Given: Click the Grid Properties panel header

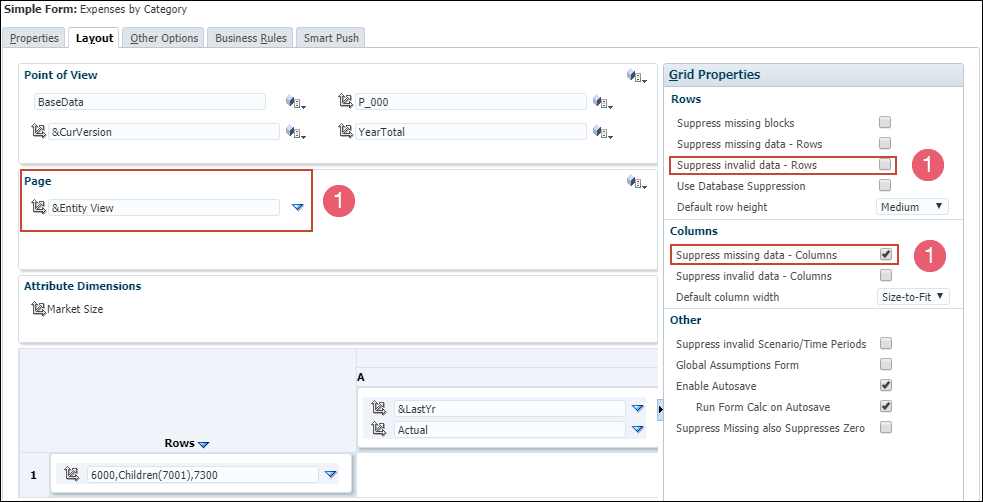Looking at the screenshot, I should point(813,75).
